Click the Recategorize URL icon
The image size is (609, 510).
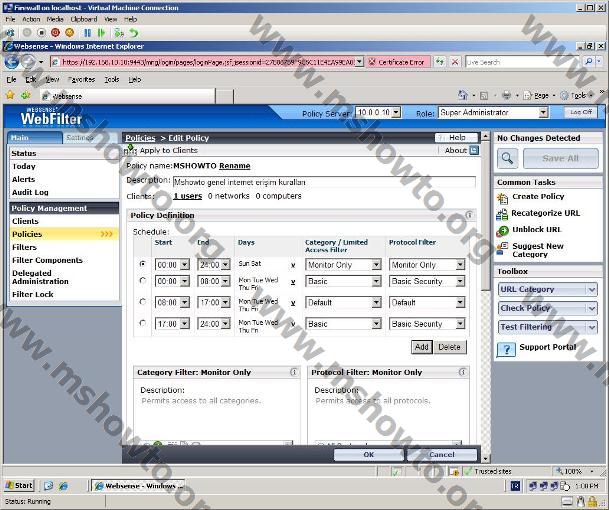tap(502, 213)
